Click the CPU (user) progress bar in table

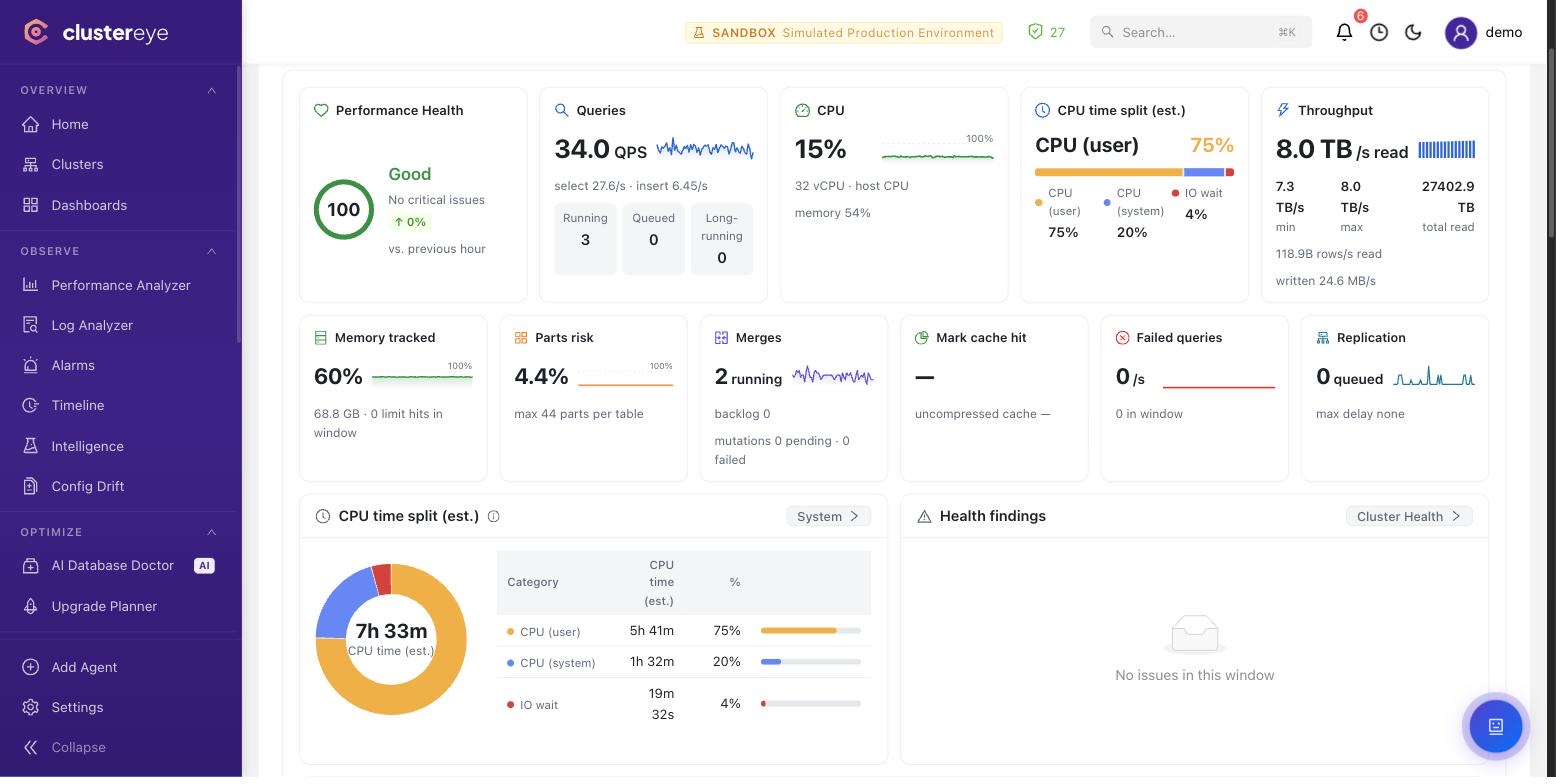click(811, 631)
